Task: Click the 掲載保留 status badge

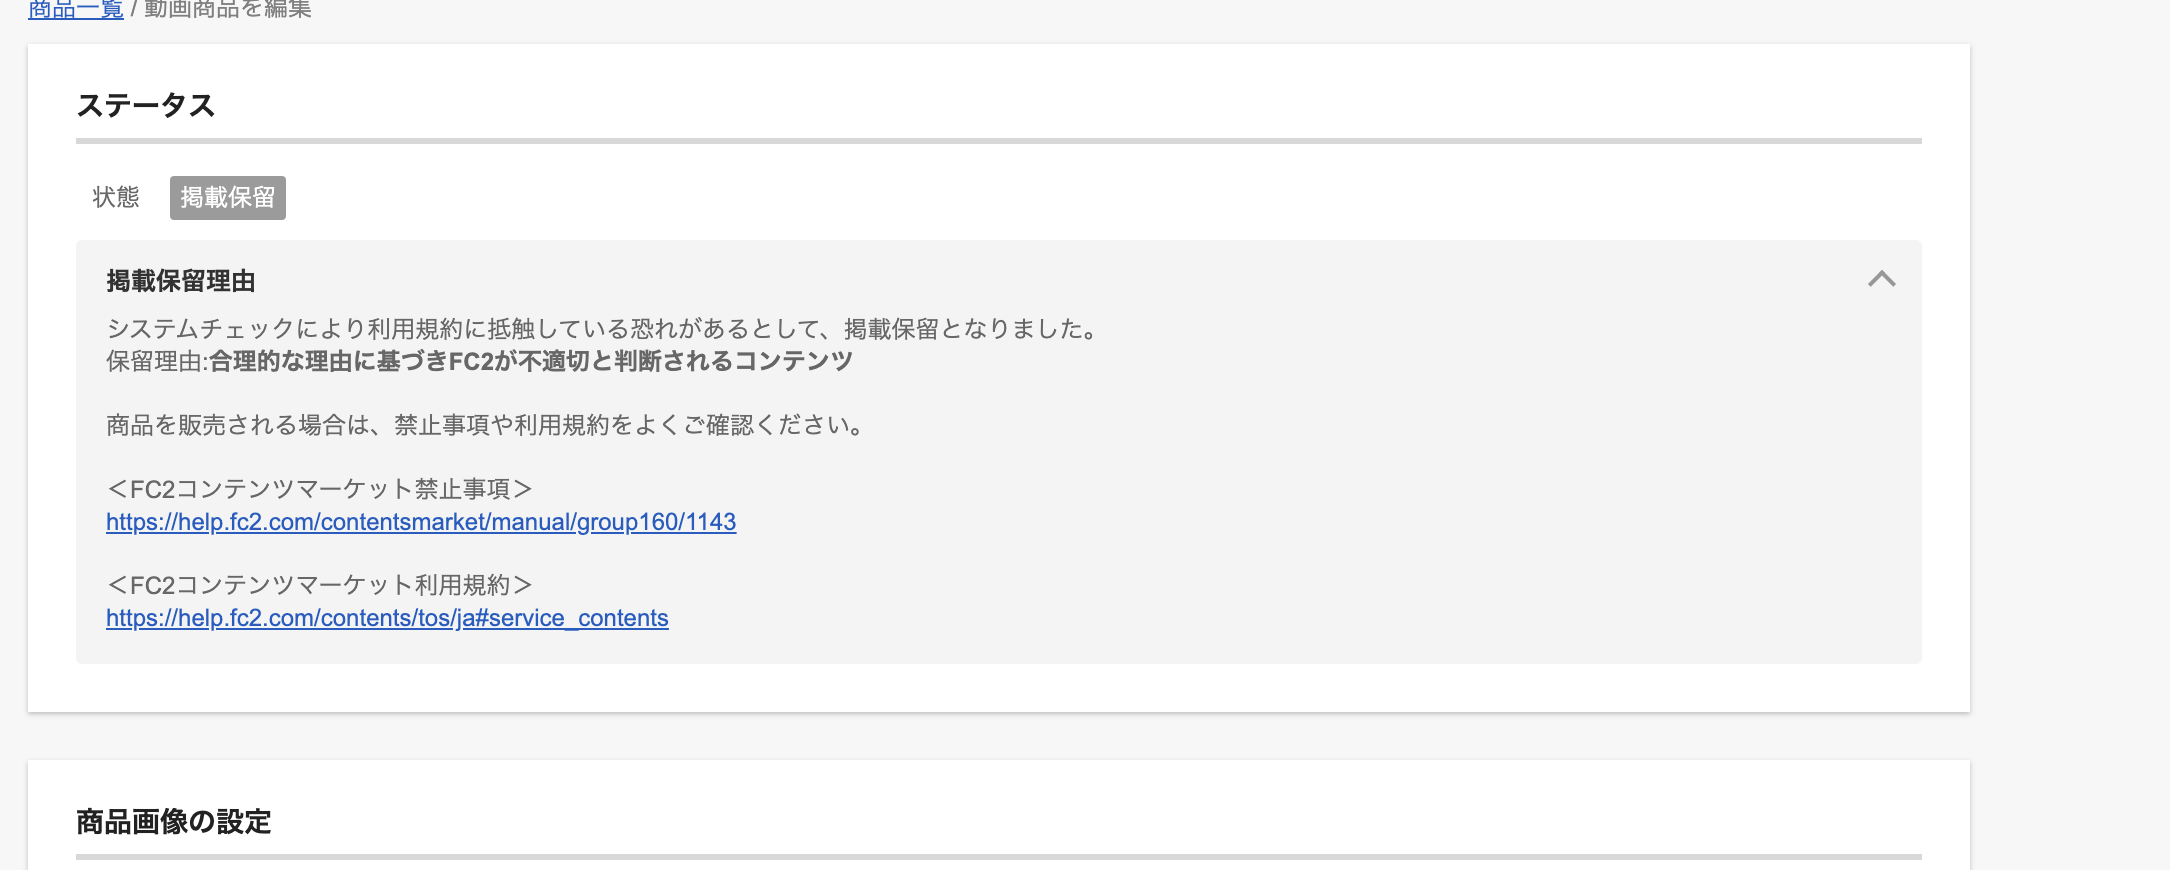Action: coord(227,198)
